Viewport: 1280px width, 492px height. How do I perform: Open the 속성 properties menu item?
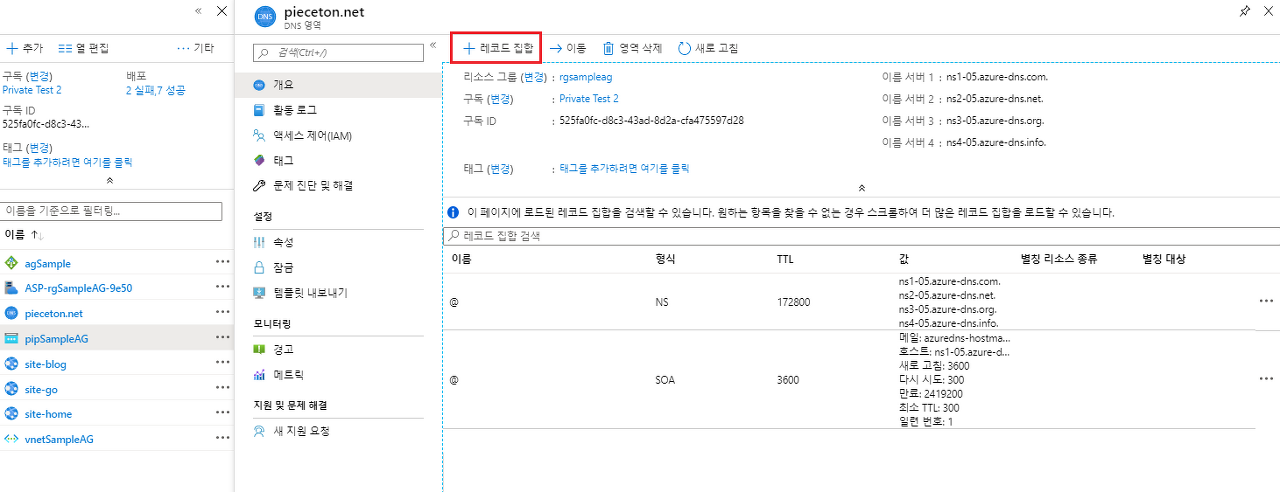point(340,242)
